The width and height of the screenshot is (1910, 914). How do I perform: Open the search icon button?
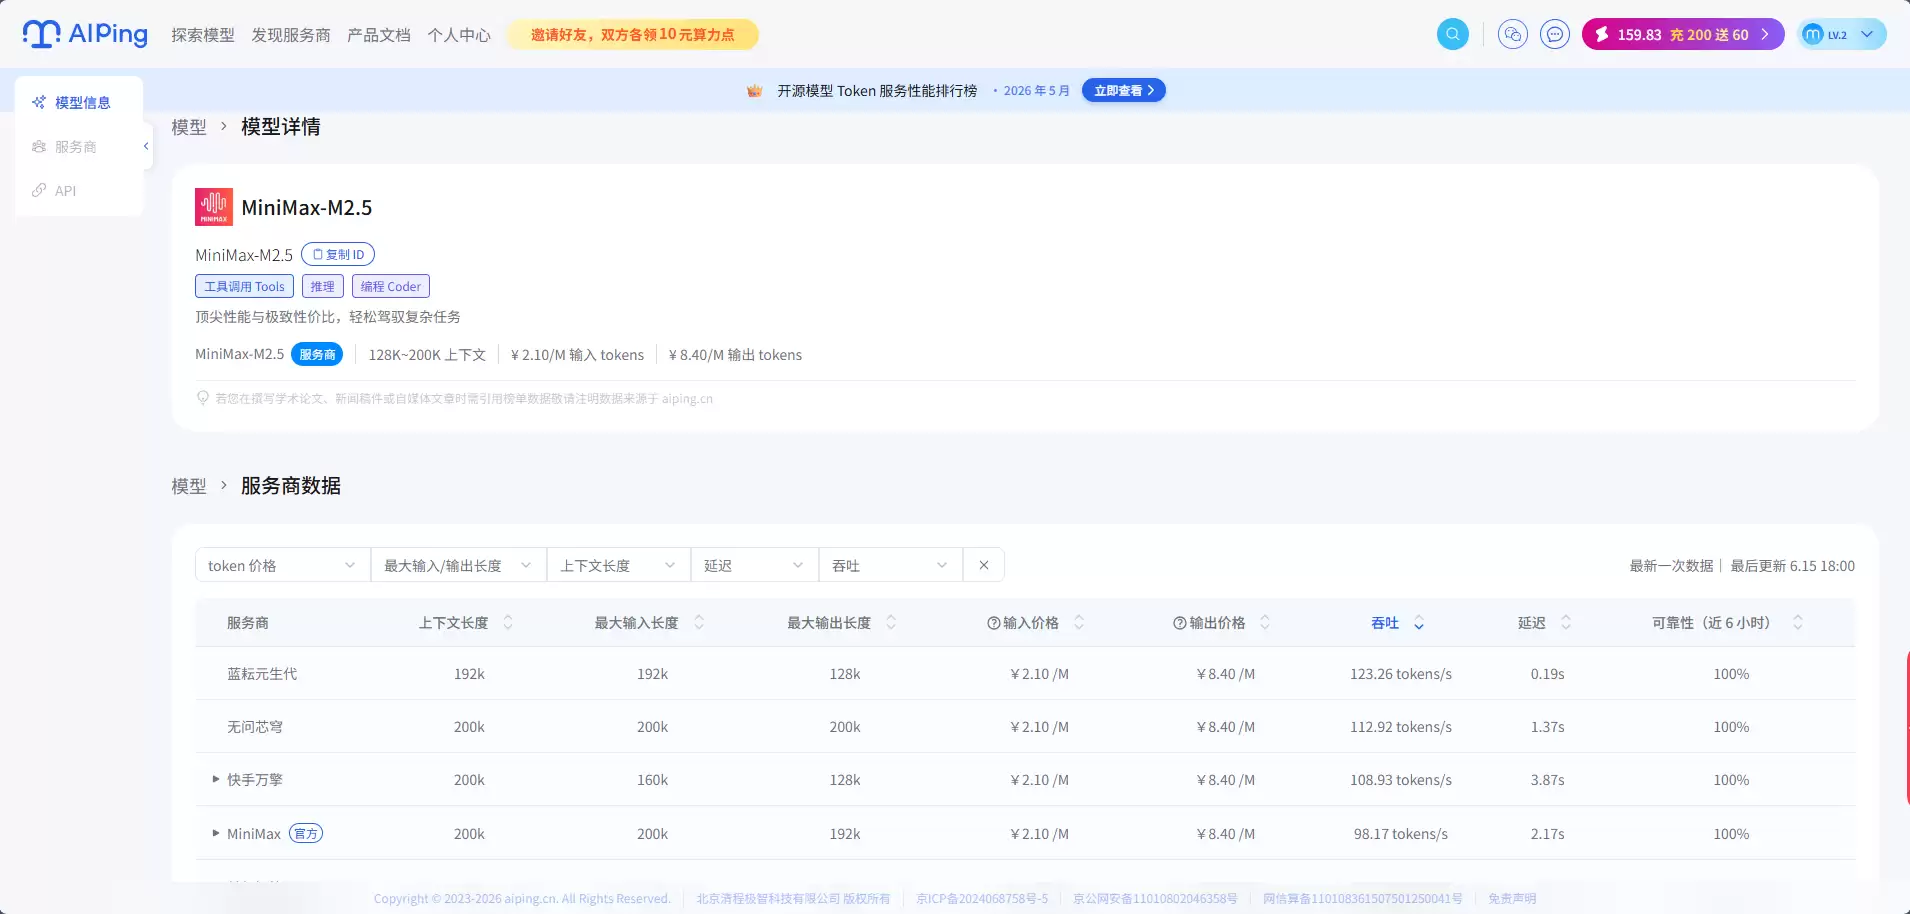coord(1453,34)
